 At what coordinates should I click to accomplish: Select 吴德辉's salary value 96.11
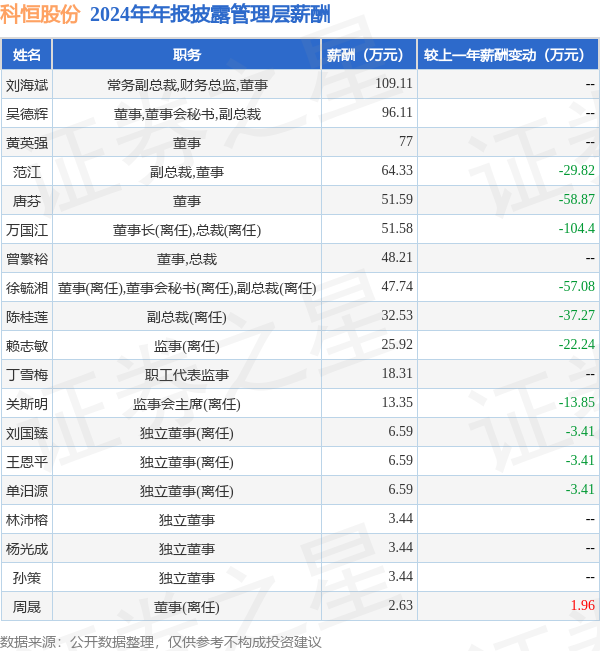click(x=397, y=112)
